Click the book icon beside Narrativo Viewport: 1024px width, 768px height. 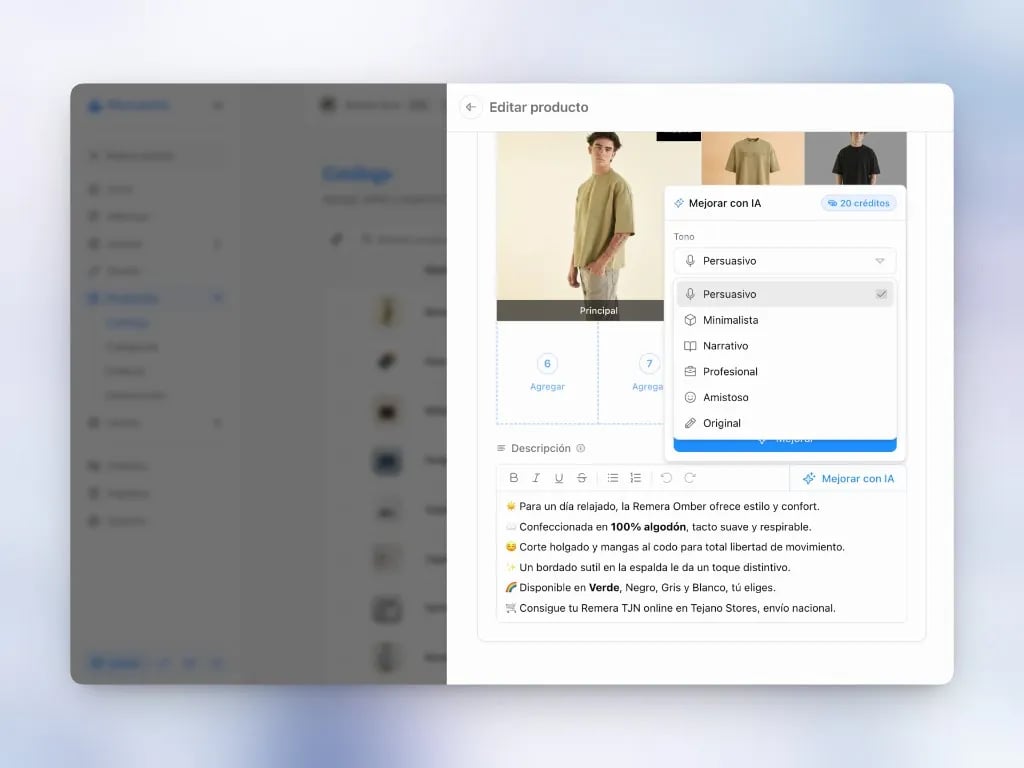(690, 346)
